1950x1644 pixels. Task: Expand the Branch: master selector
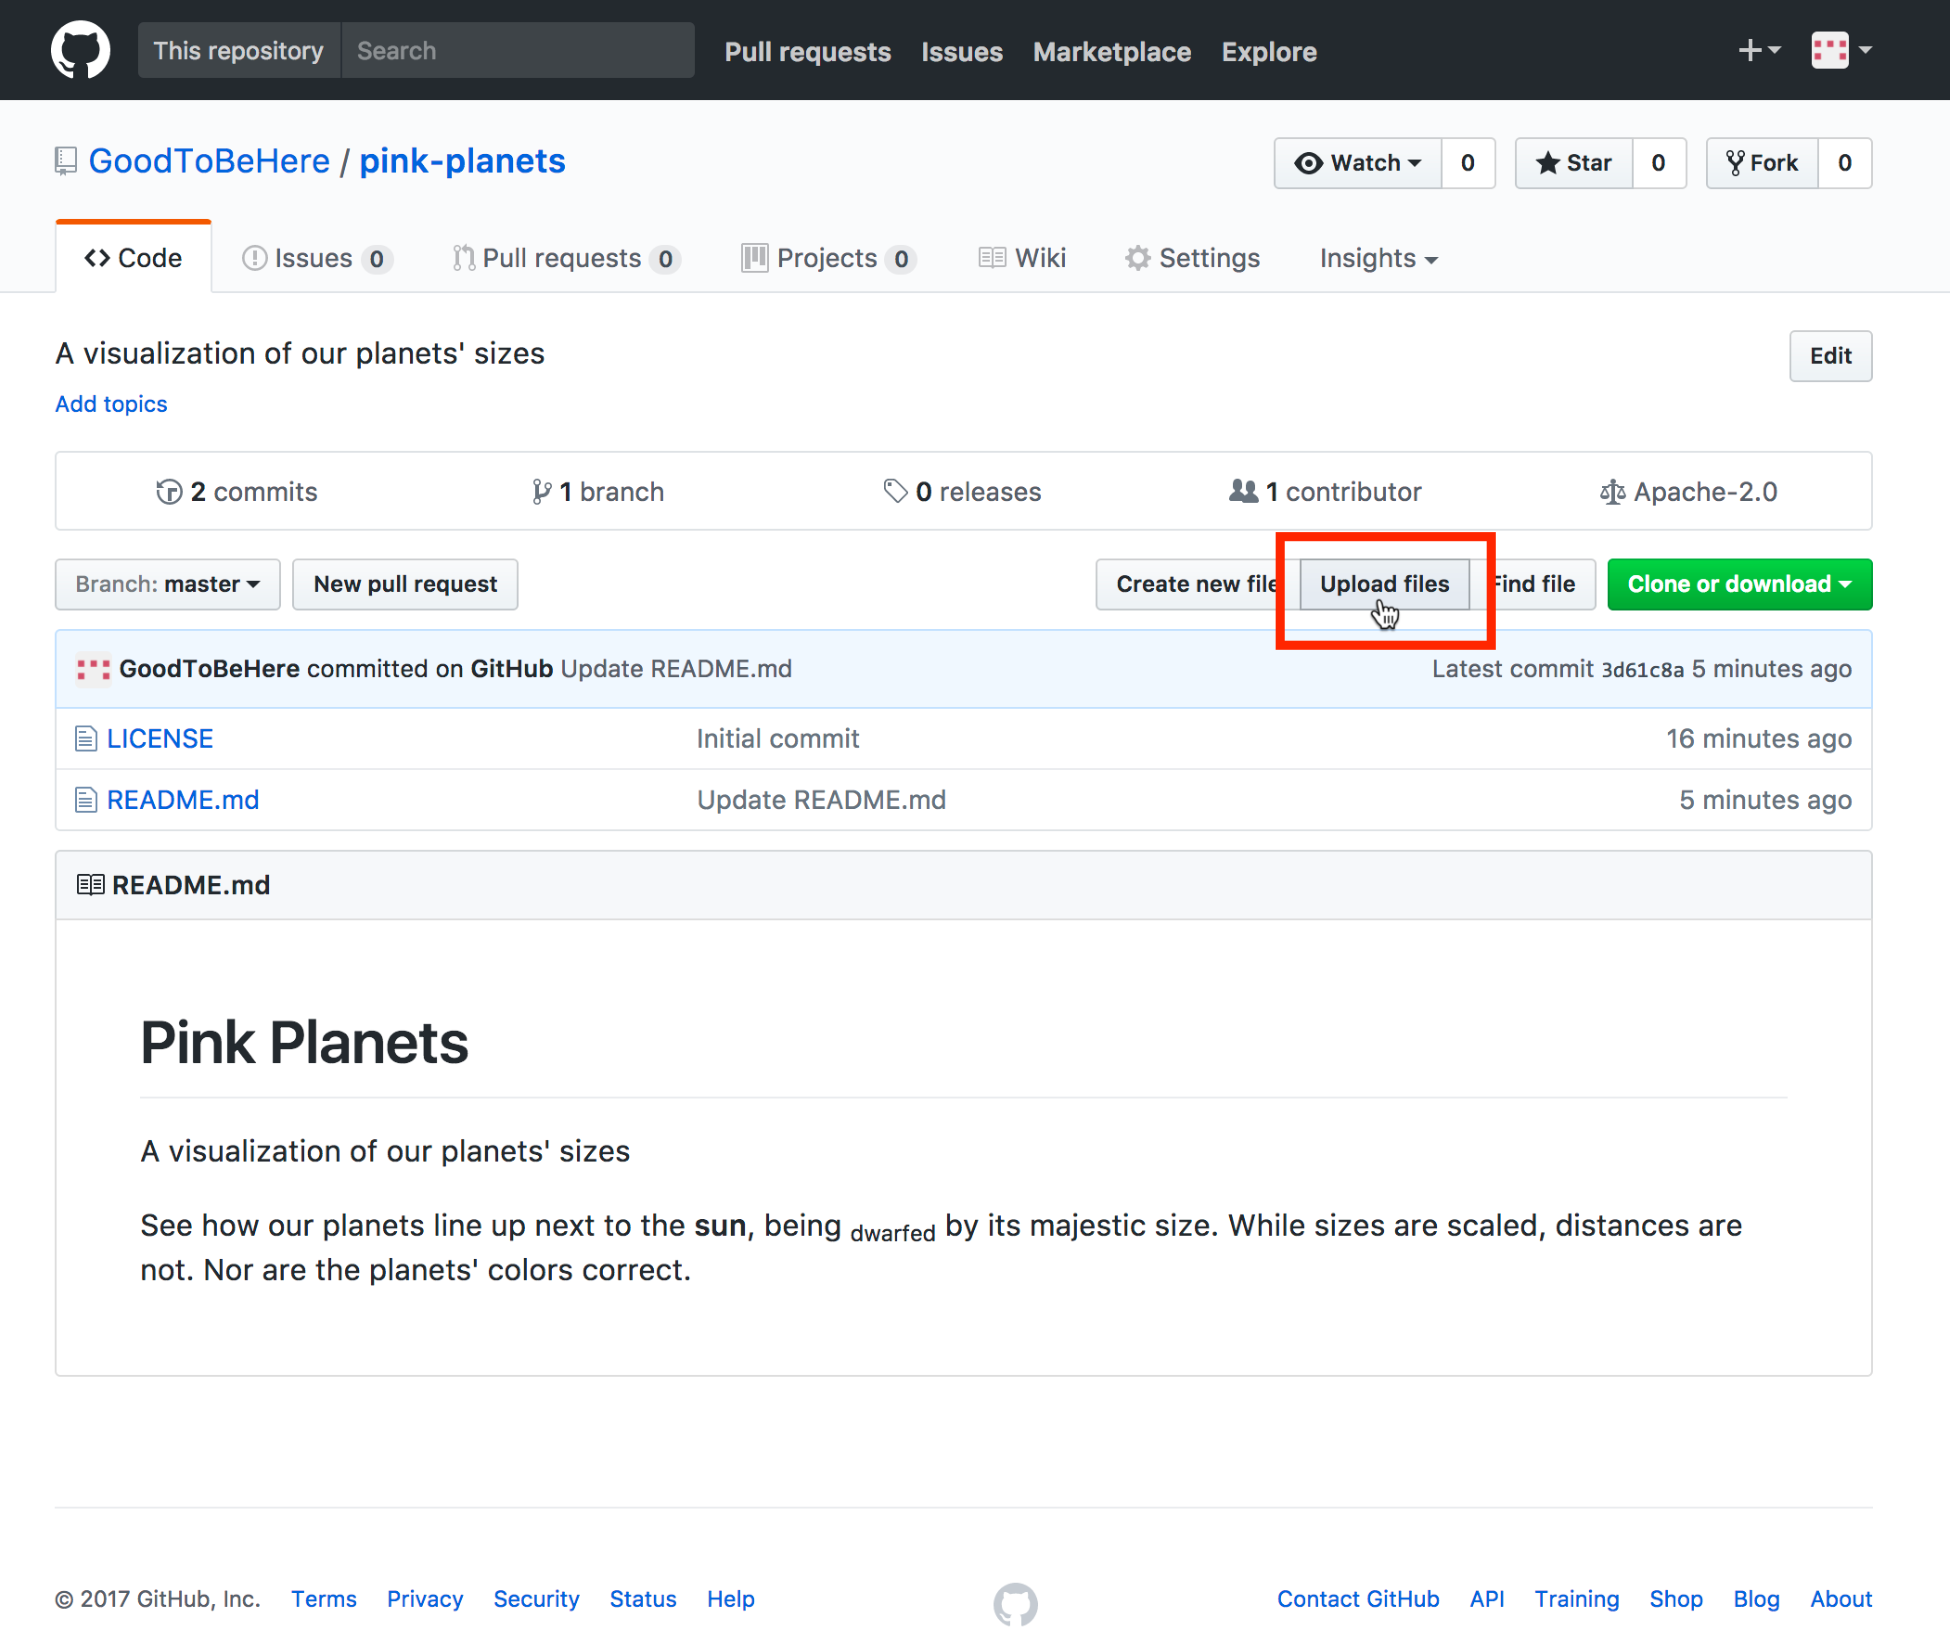(167, 584)
